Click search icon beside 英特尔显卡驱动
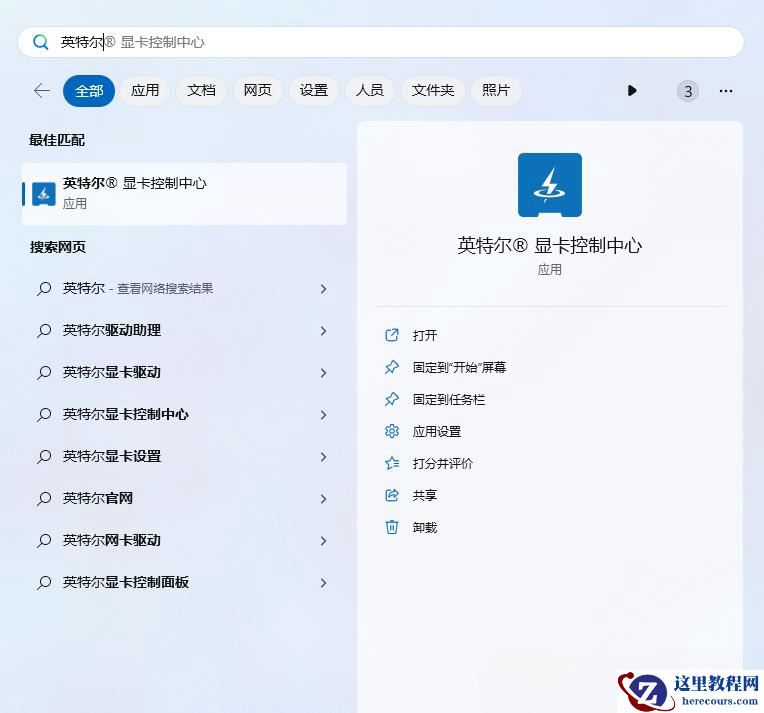The width and height of the screenshot is (764, 713). (x=44, y=373)
